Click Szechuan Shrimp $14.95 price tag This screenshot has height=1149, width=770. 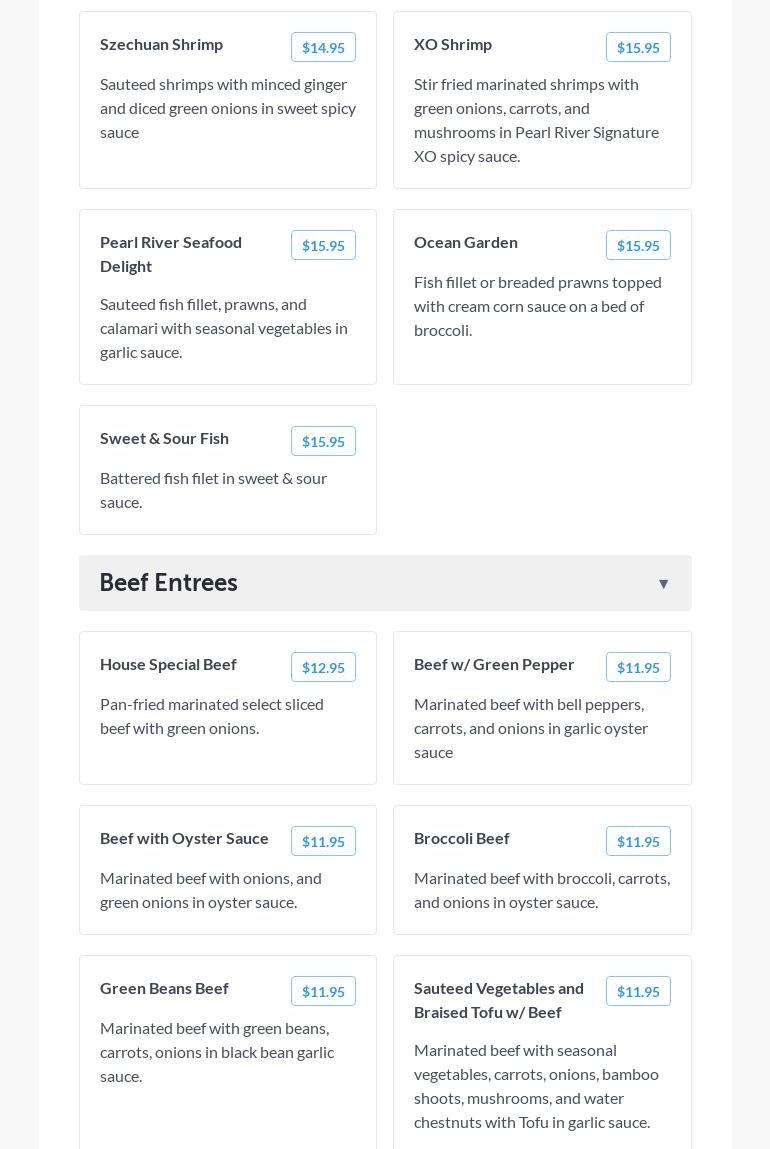(x=323, y=48)
